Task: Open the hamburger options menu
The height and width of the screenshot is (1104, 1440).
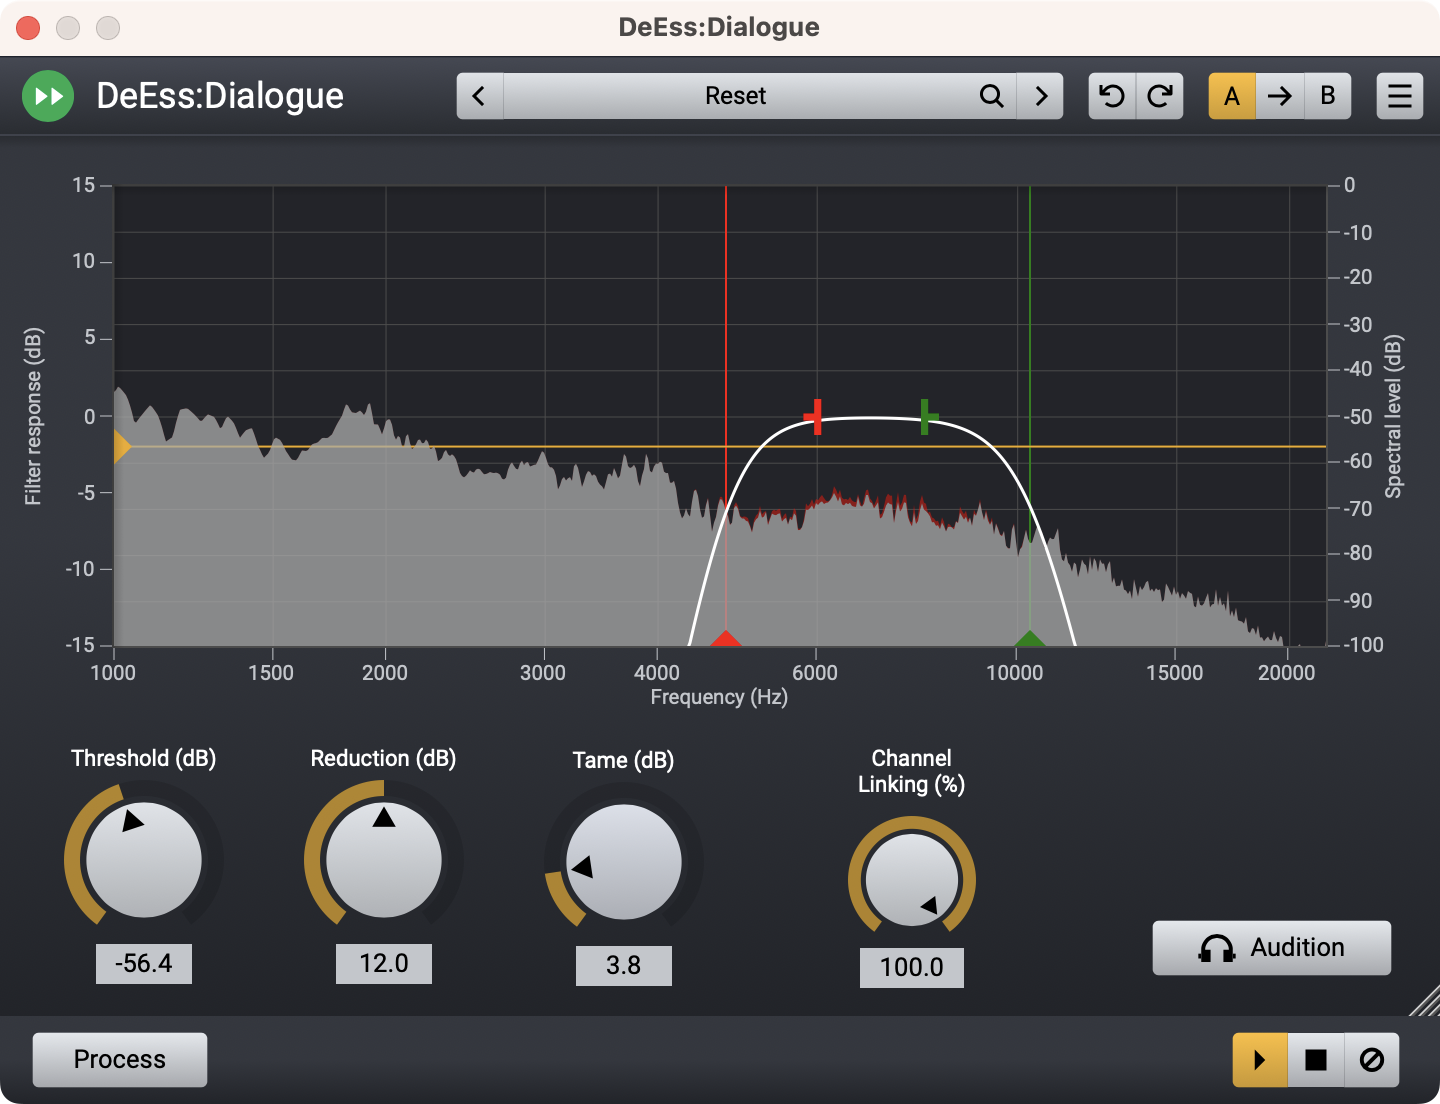Action: click(x=1399, y=96)
